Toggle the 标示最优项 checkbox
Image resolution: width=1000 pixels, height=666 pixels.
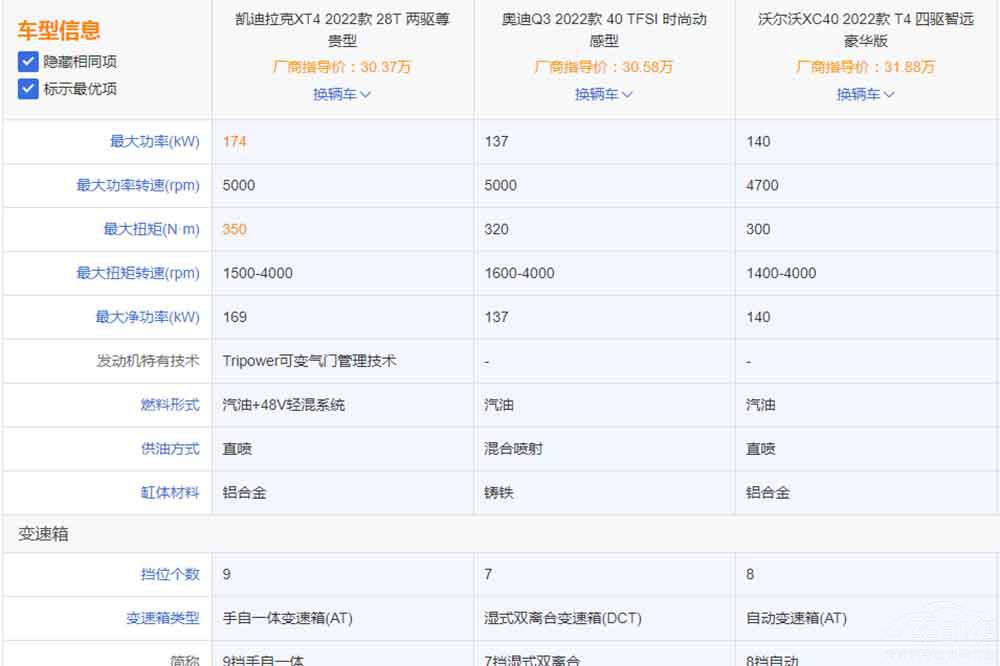tap(28, 88)
